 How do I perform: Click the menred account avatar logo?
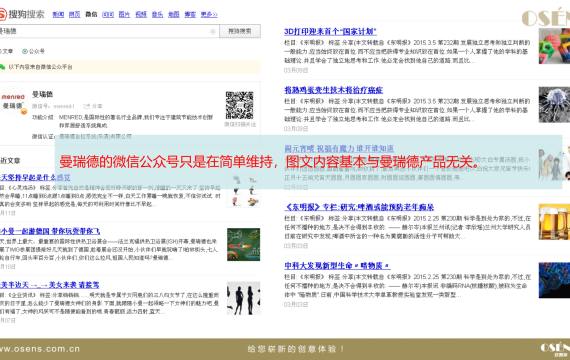(13, 101)
